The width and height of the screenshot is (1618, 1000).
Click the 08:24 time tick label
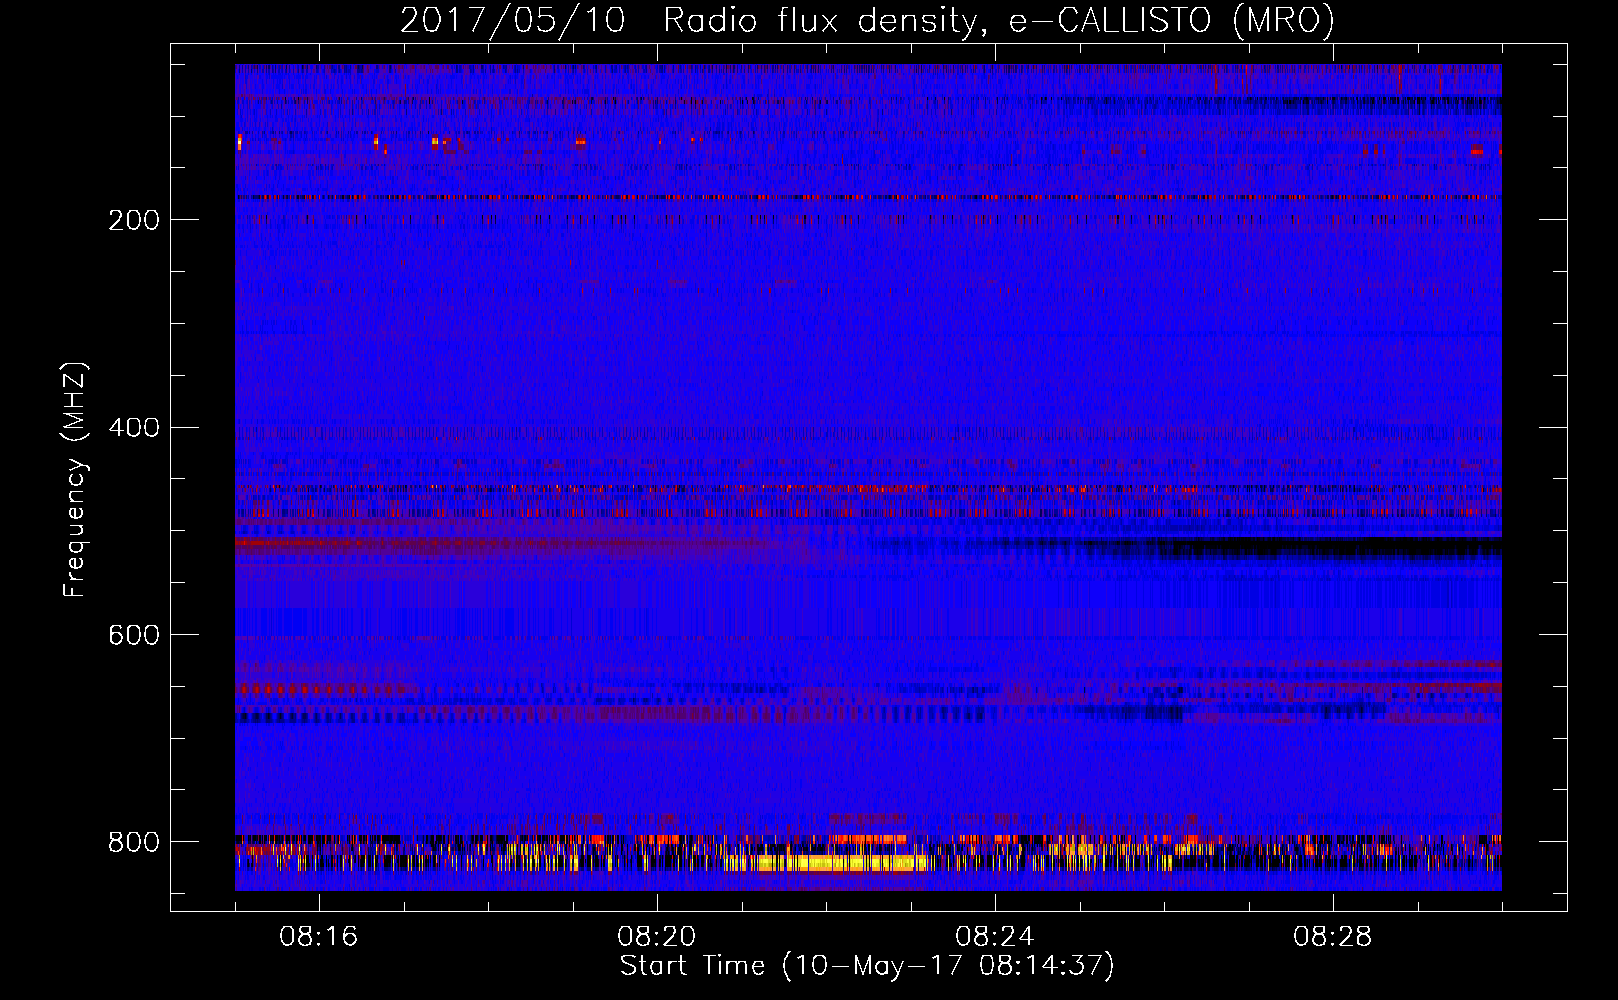click(995, 936)
